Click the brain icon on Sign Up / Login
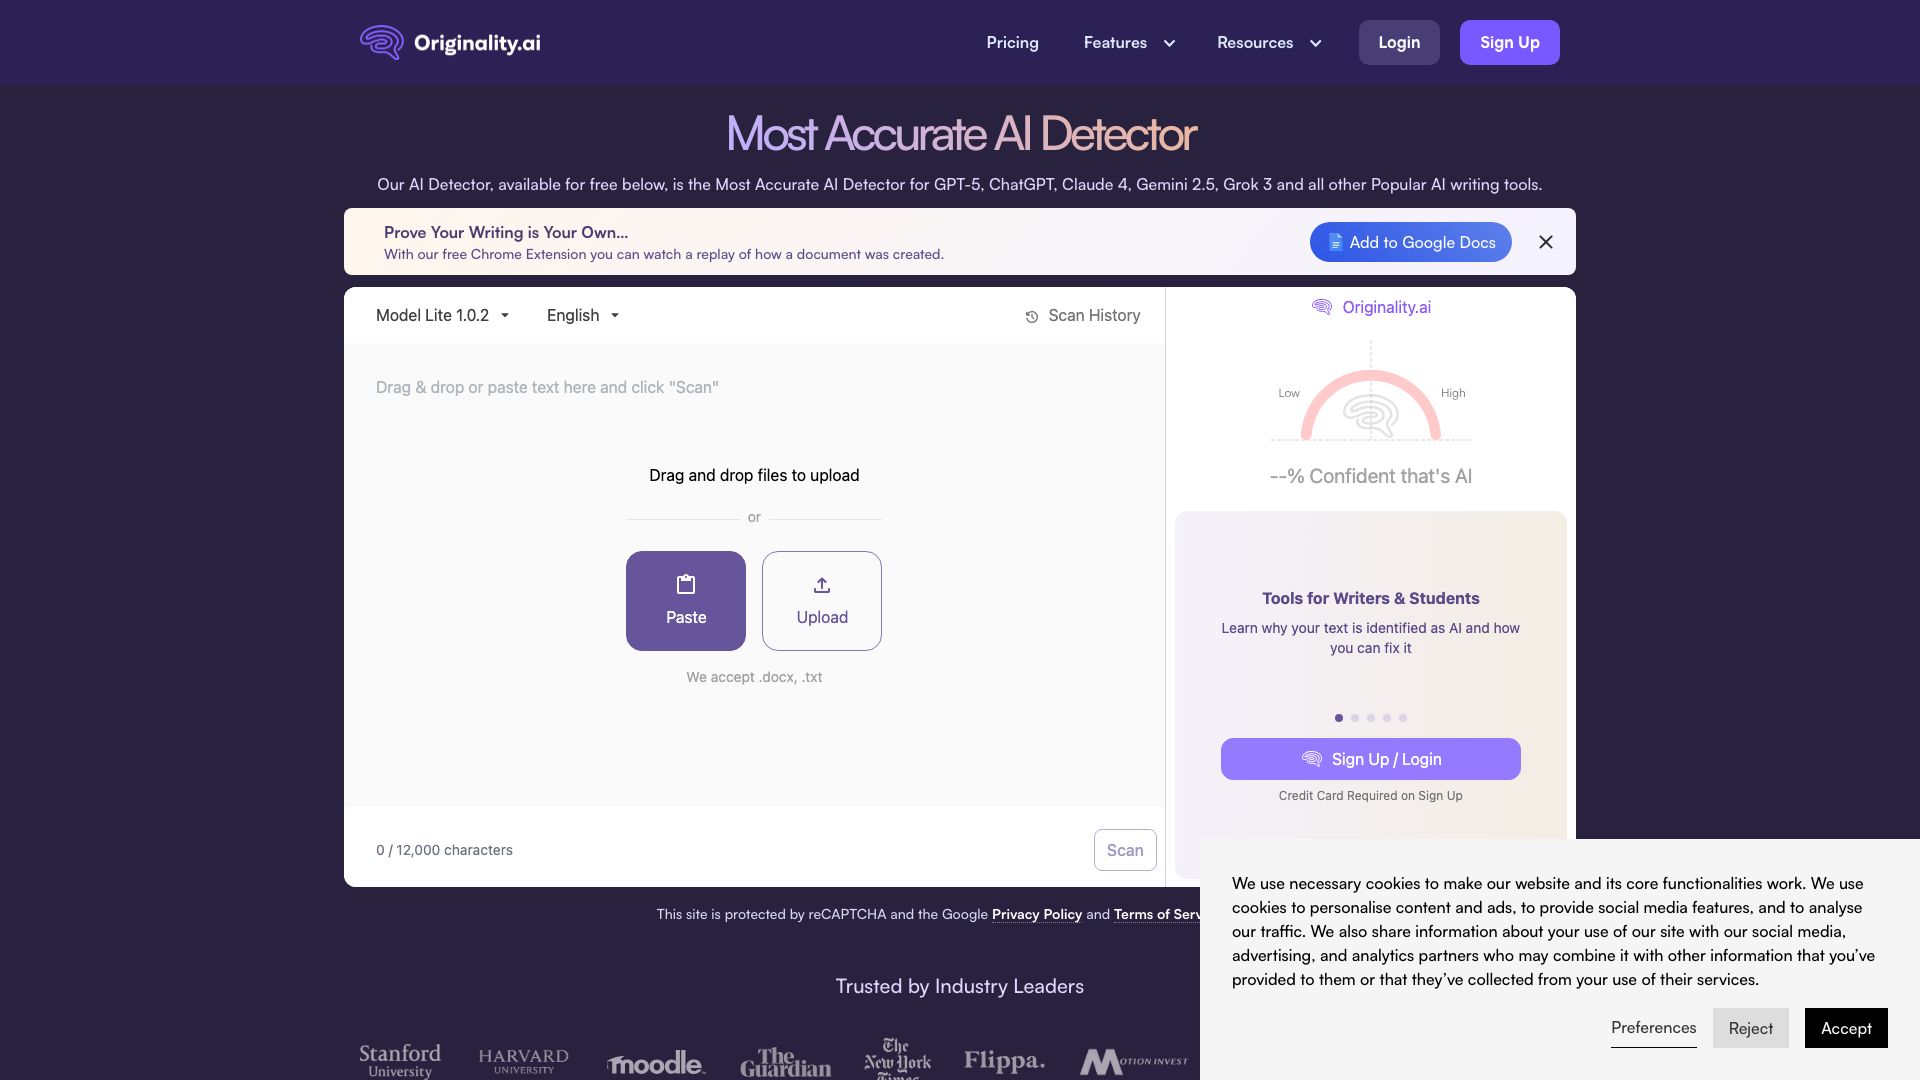The image size is (1920, 1080). click(1310, 759)
